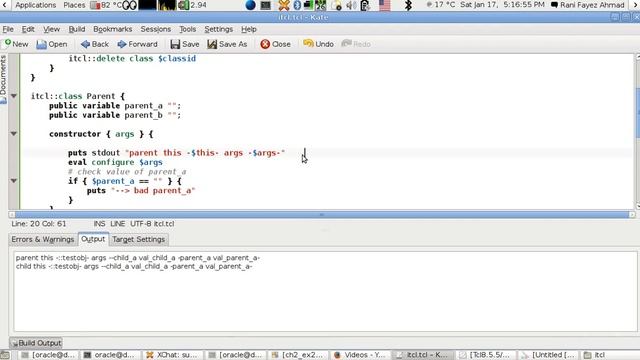Open the Bookmarks menu
The image size is (640, 360).
113,29
